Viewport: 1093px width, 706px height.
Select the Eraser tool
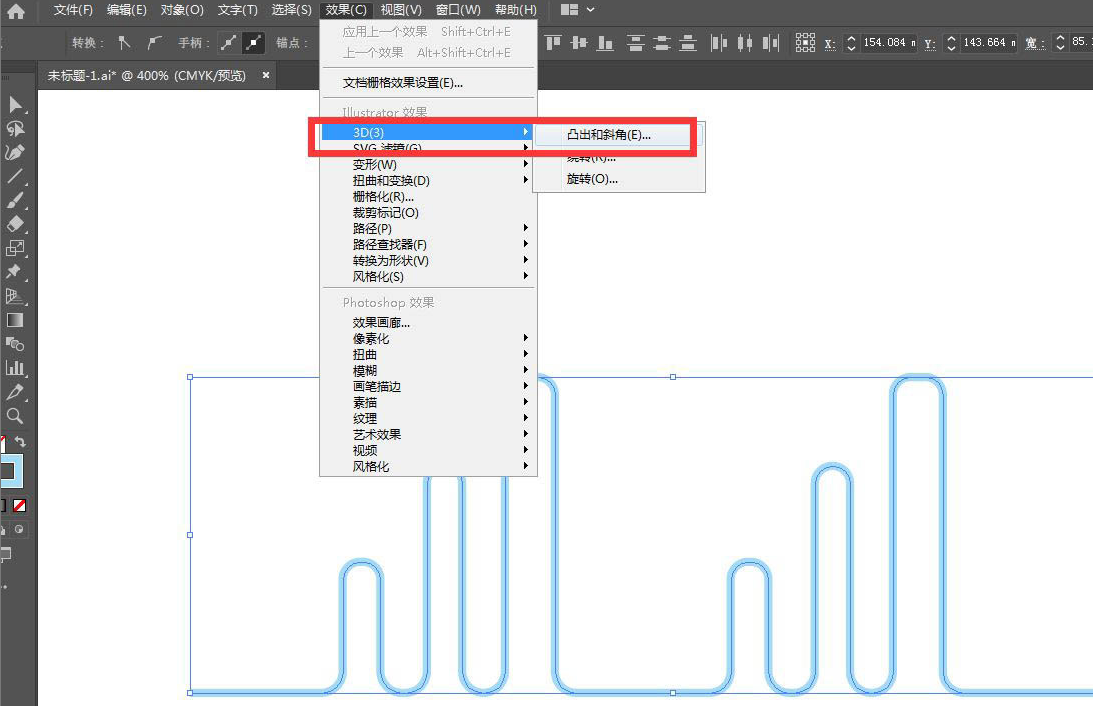click(x=15, y=224)
